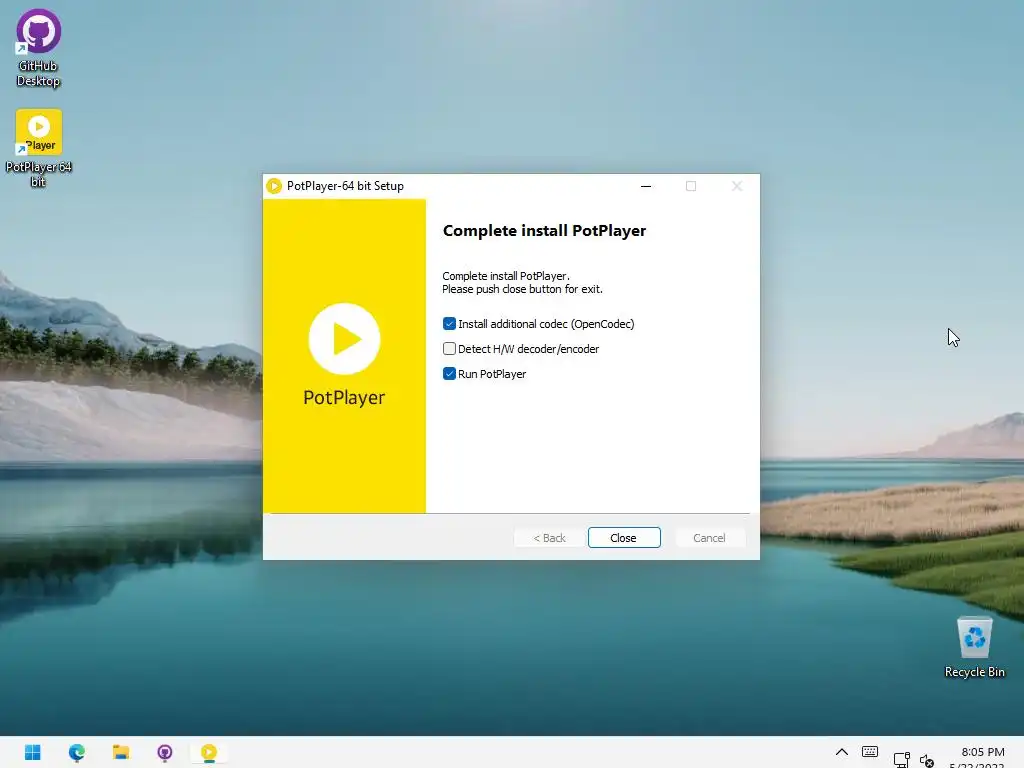Click the PotPlayer-64 bit Setup title text

pyautogui.click(x=345, y=186)
